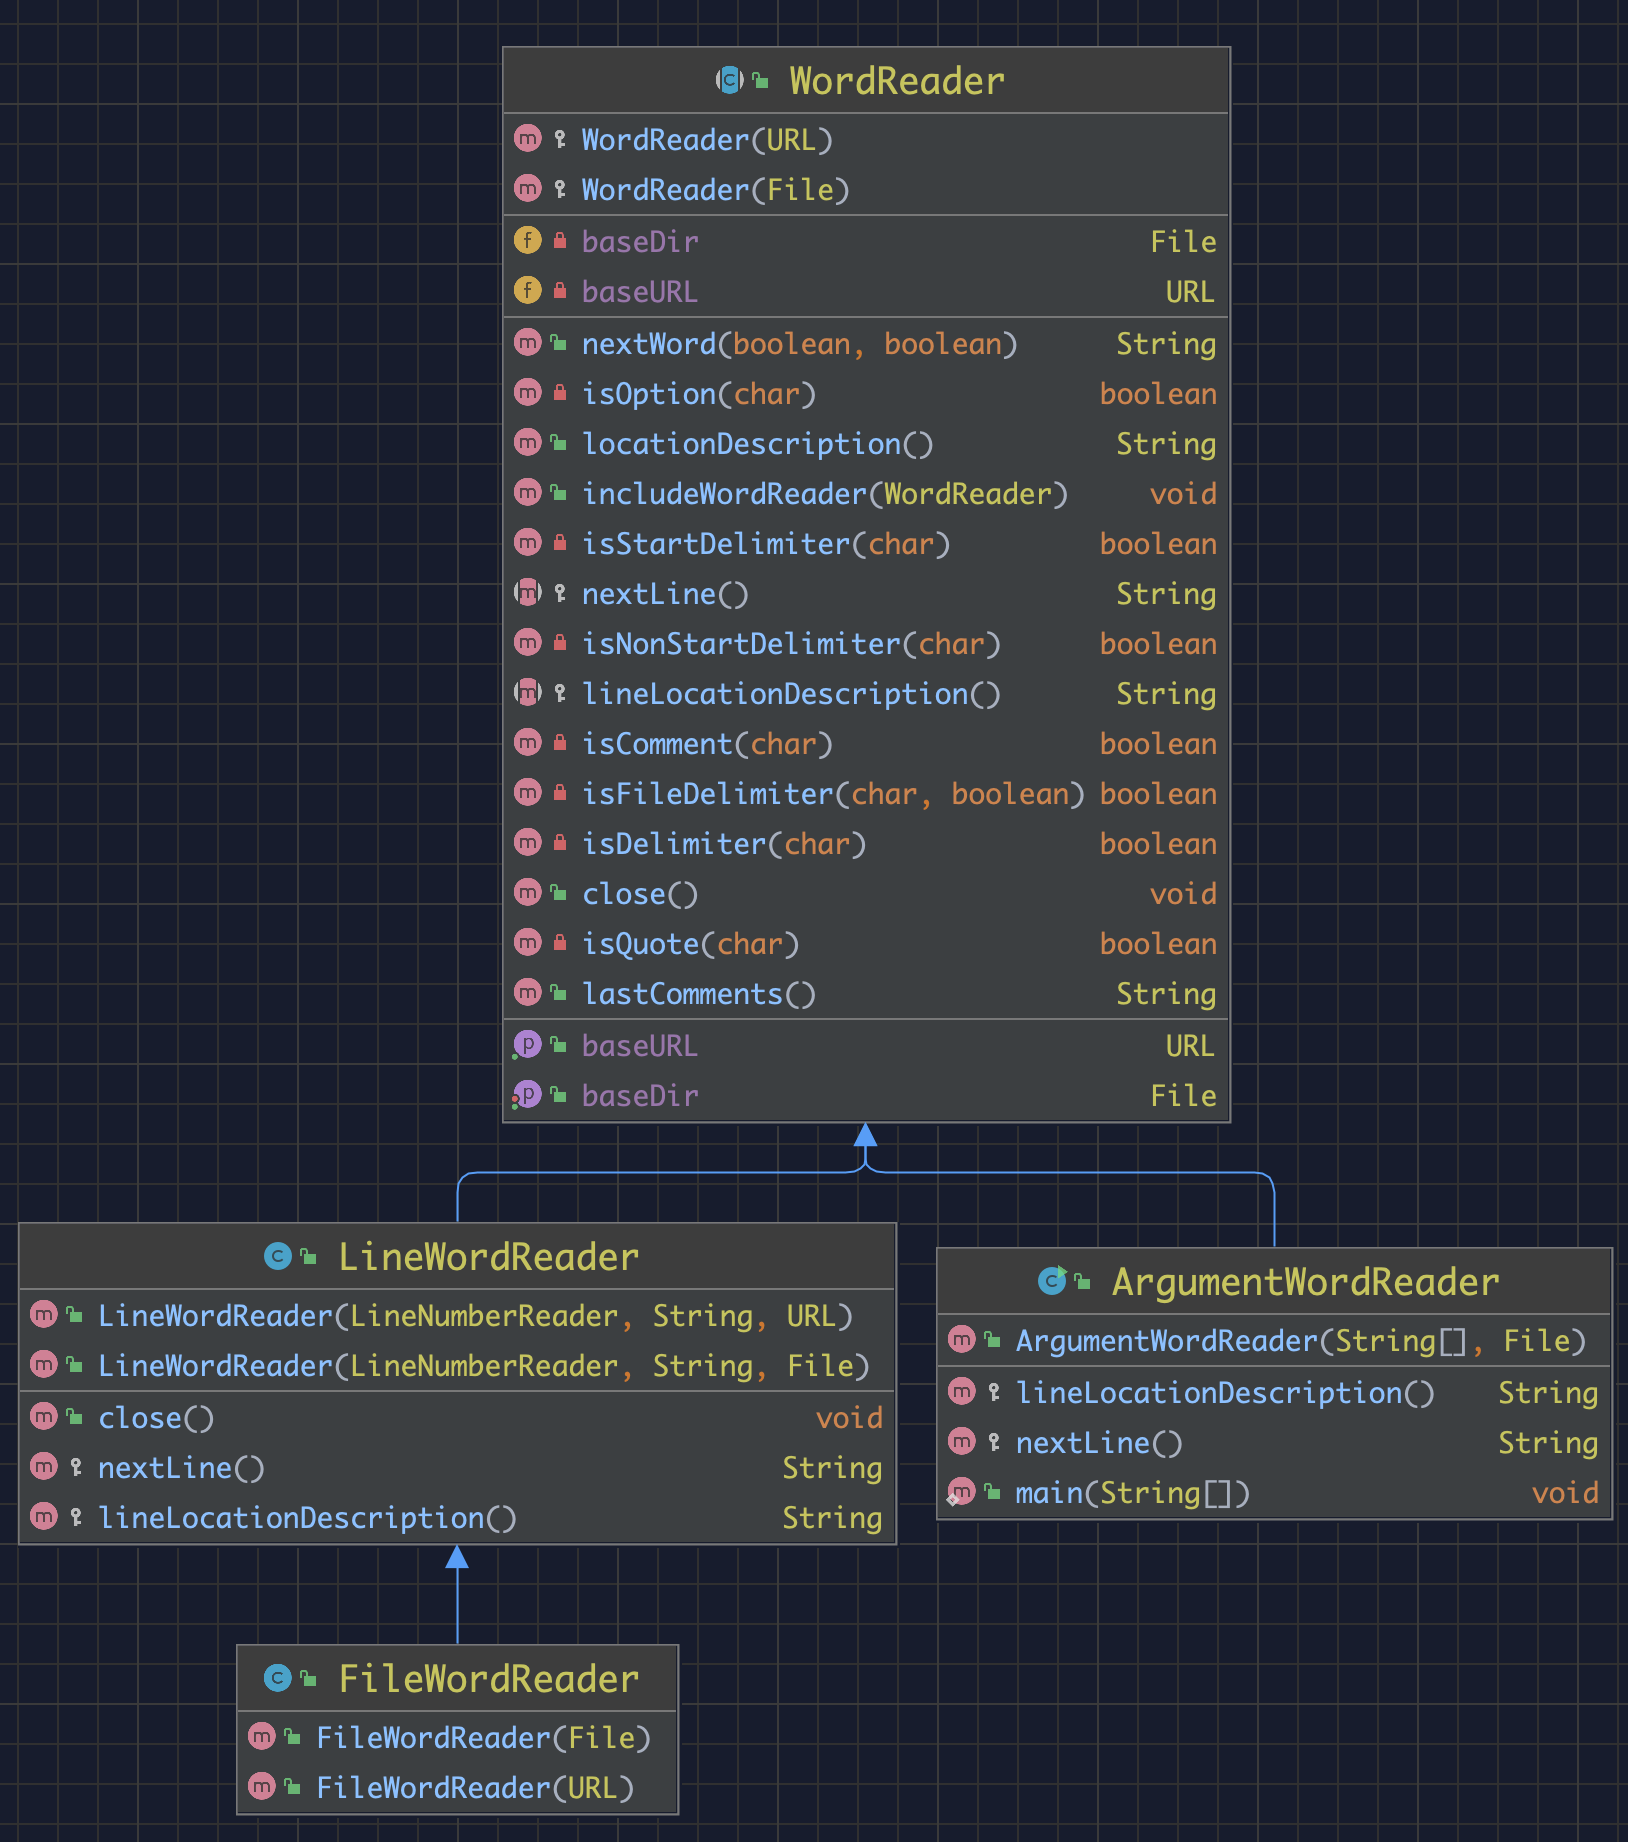Click method icon beside ArgumentWordReader lineLocationDescription()
This screenshot has height=1842, width=1628.
[962, 1392]
